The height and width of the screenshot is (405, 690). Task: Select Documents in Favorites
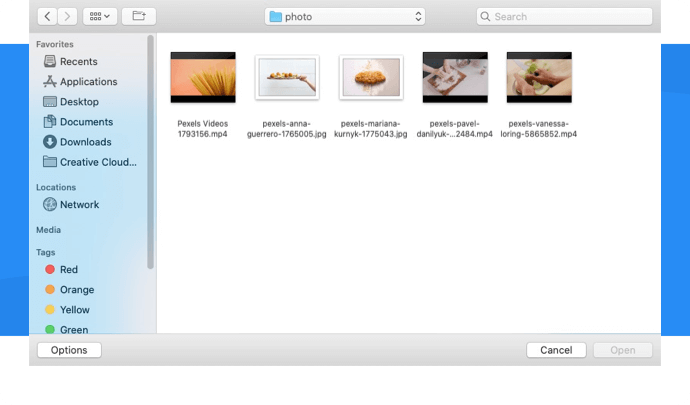click(x=78, y=122)
